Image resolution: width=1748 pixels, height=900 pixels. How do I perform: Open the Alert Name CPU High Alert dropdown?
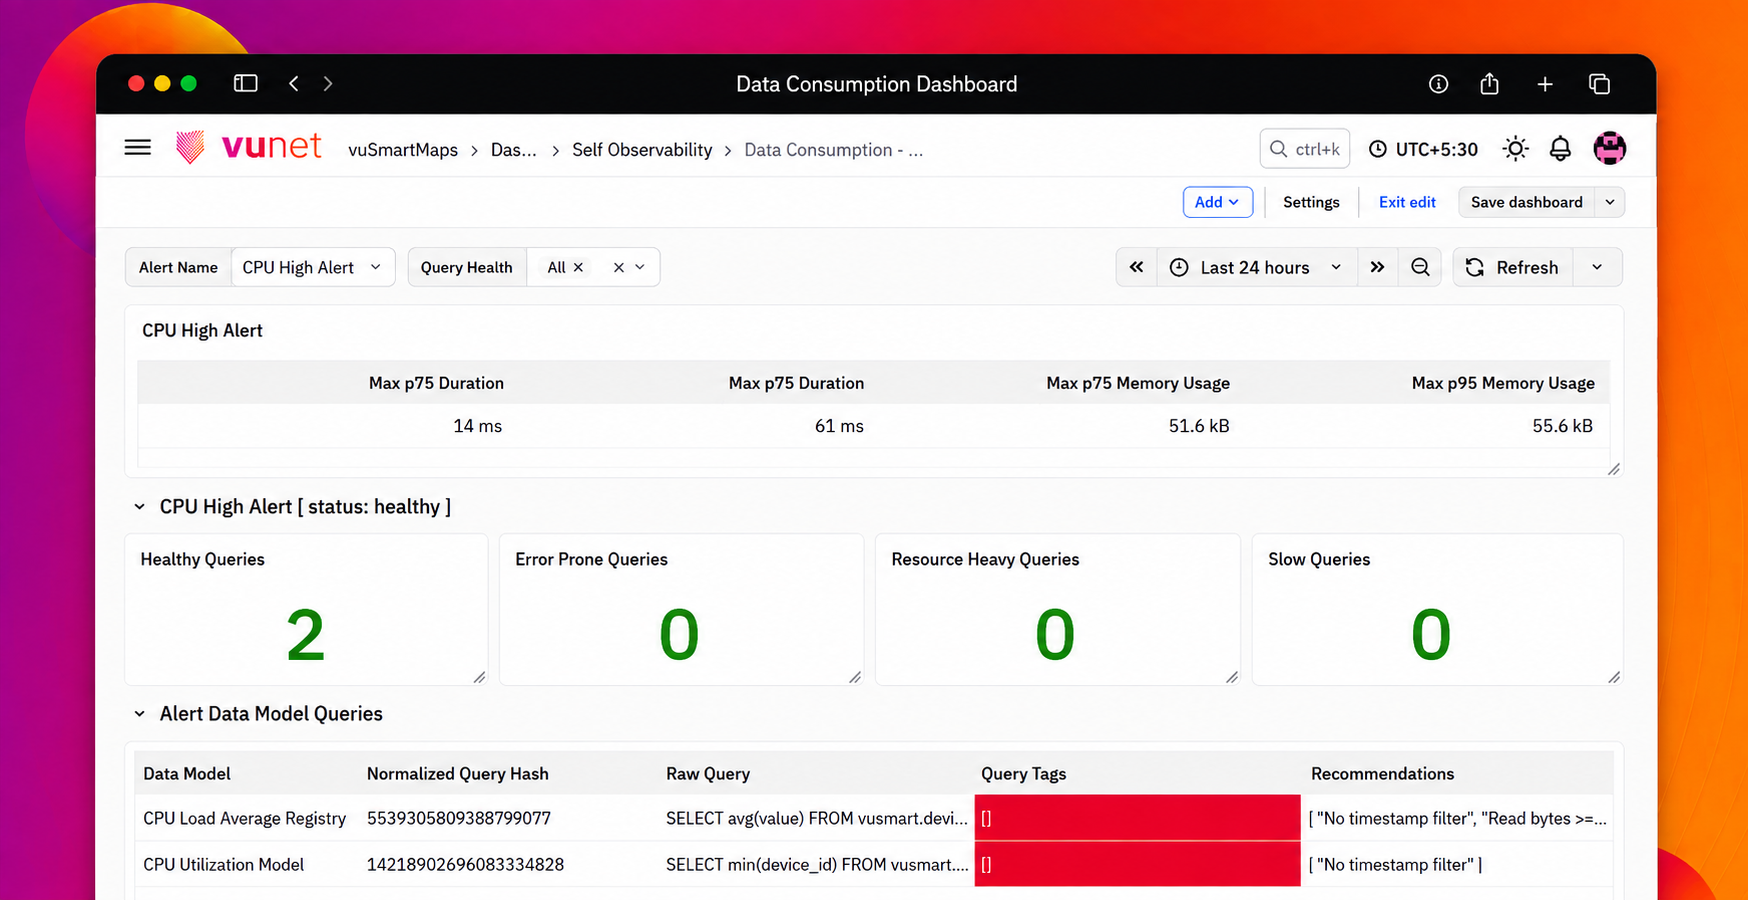(x=313, y=267)
